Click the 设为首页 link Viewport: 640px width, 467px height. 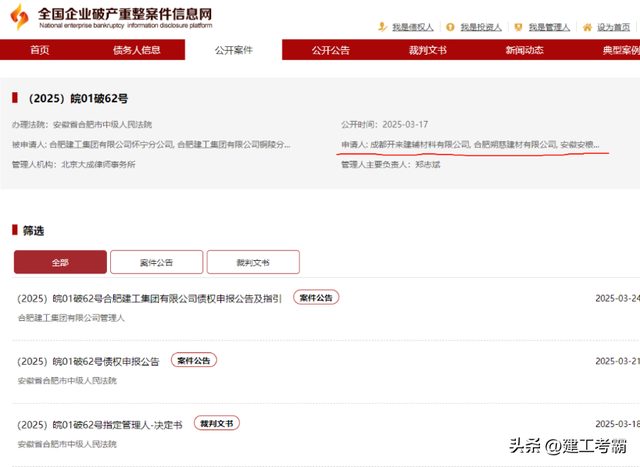click(x=613, y=27)
